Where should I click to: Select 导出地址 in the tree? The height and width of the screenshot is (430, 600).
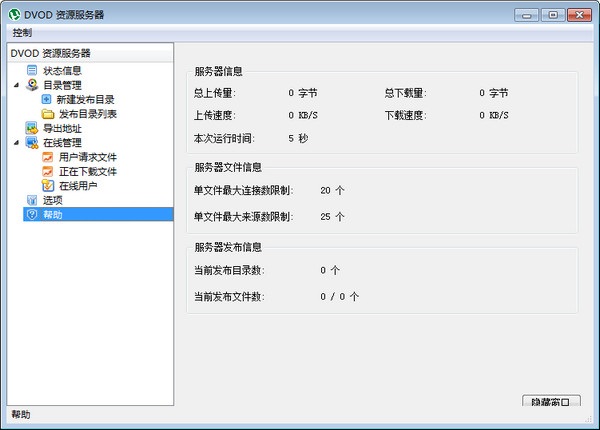tap(62, 129)
